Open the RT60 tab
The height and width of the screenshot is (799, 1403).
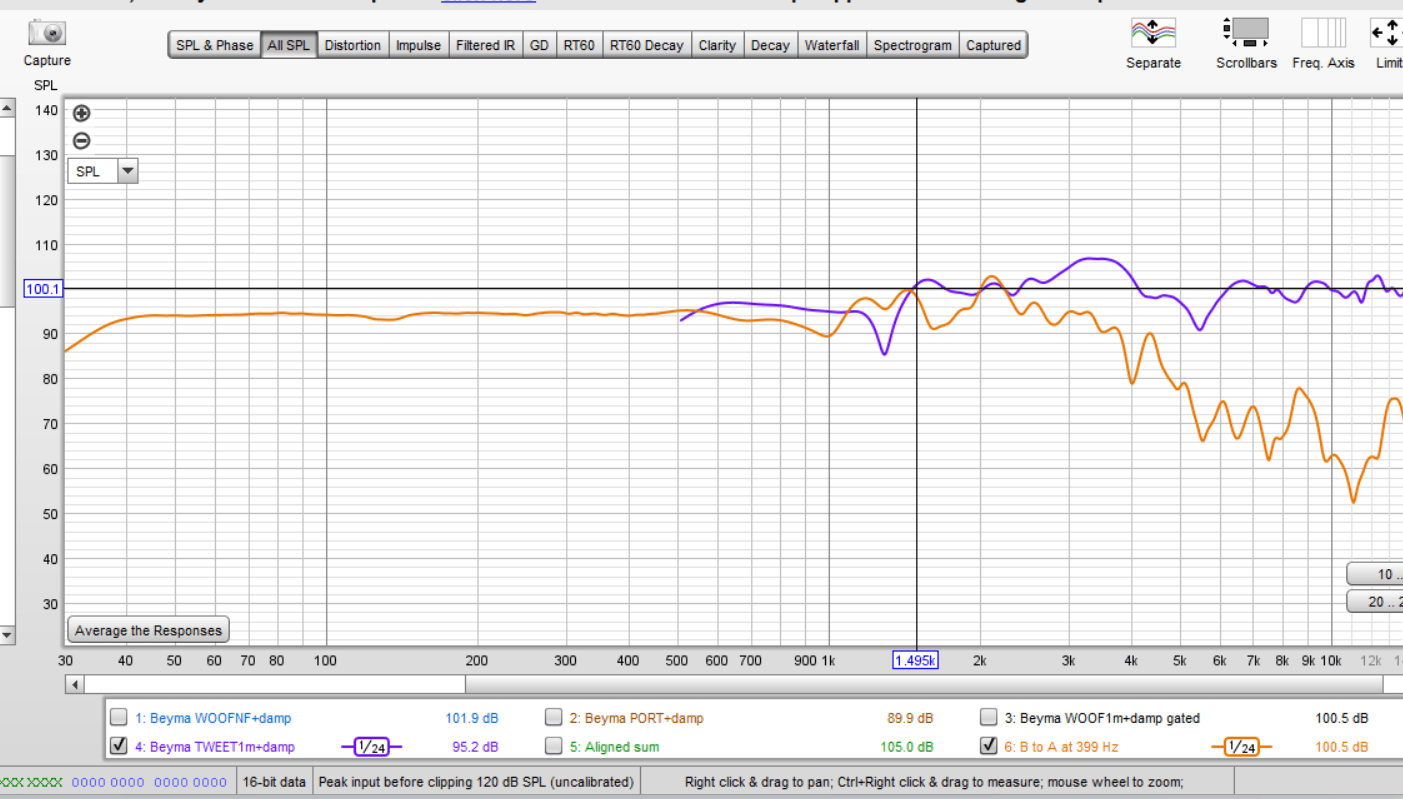[x=579, y=45]
